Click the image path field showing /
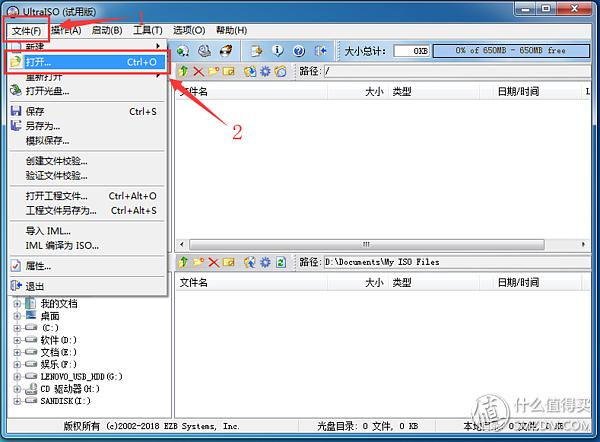 tap(457, 71)
